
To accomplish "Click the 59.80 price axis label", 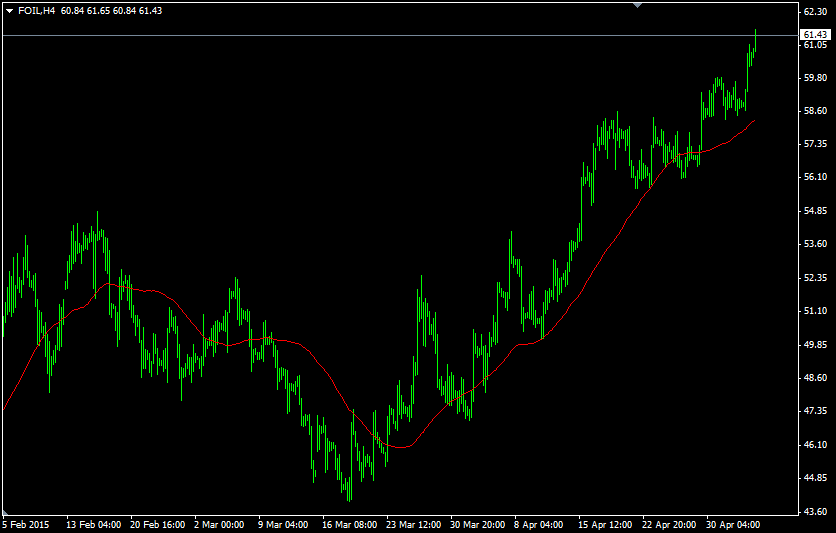I will coord(815,78).
